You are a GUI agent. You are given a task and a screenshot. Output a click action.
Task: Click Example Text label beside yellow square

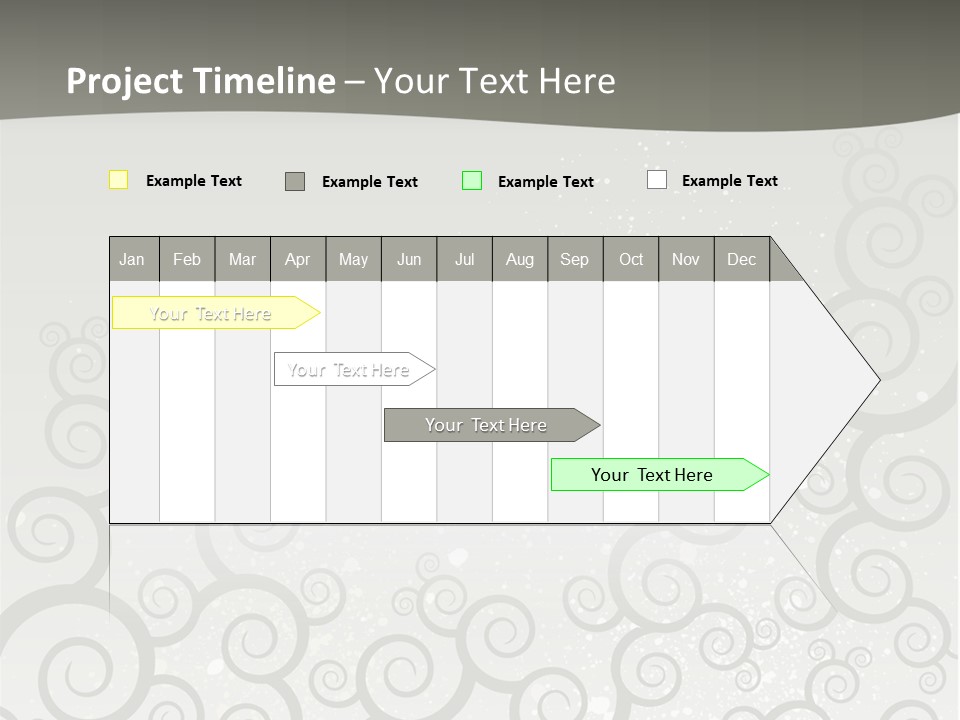tap(194, 181)
